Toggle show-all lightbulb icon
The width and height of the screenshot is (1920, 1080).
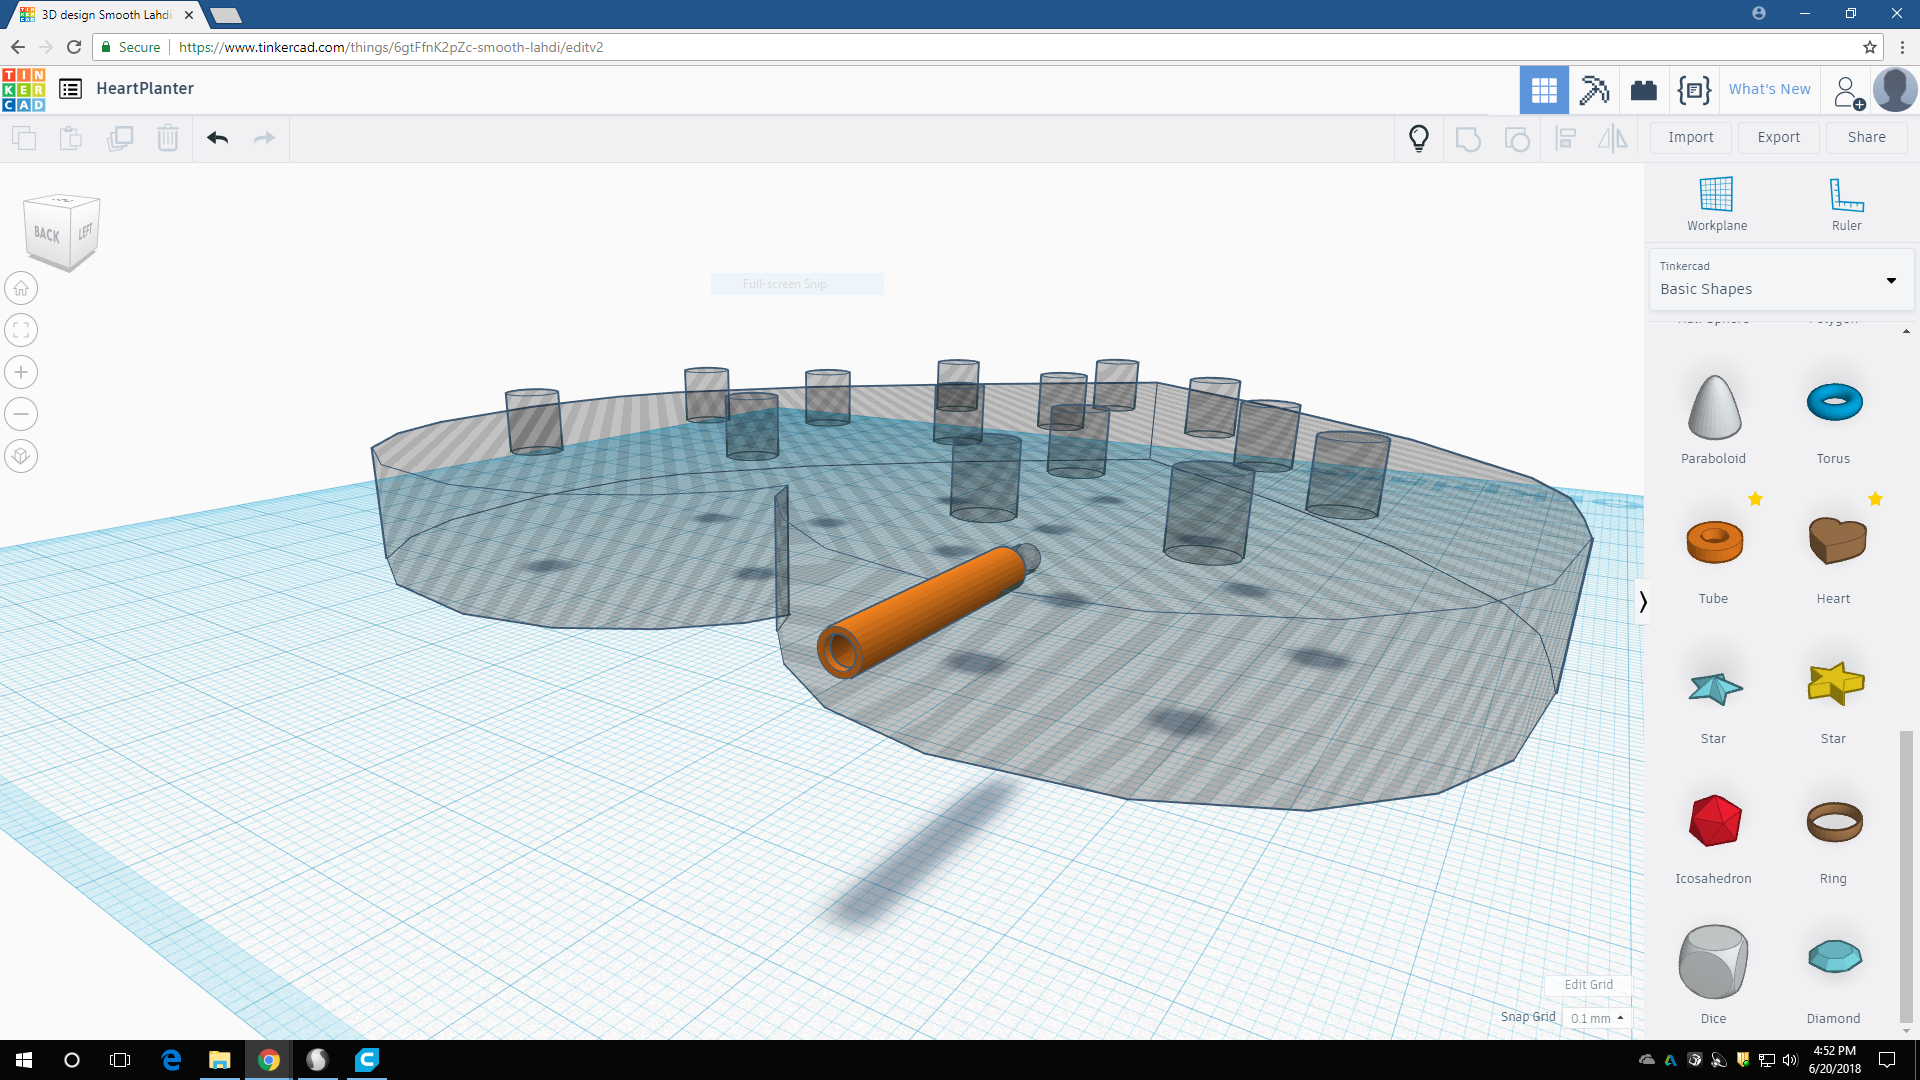click(1419, 138)
